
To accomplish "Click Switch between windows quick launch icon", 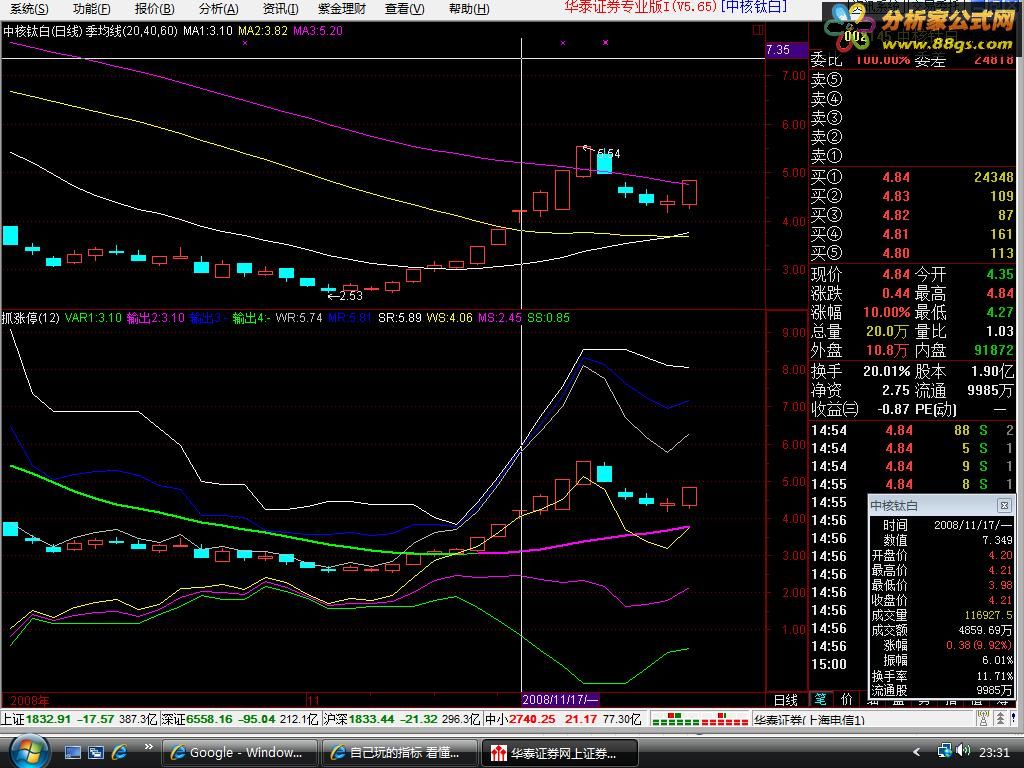I will [95, 753].
